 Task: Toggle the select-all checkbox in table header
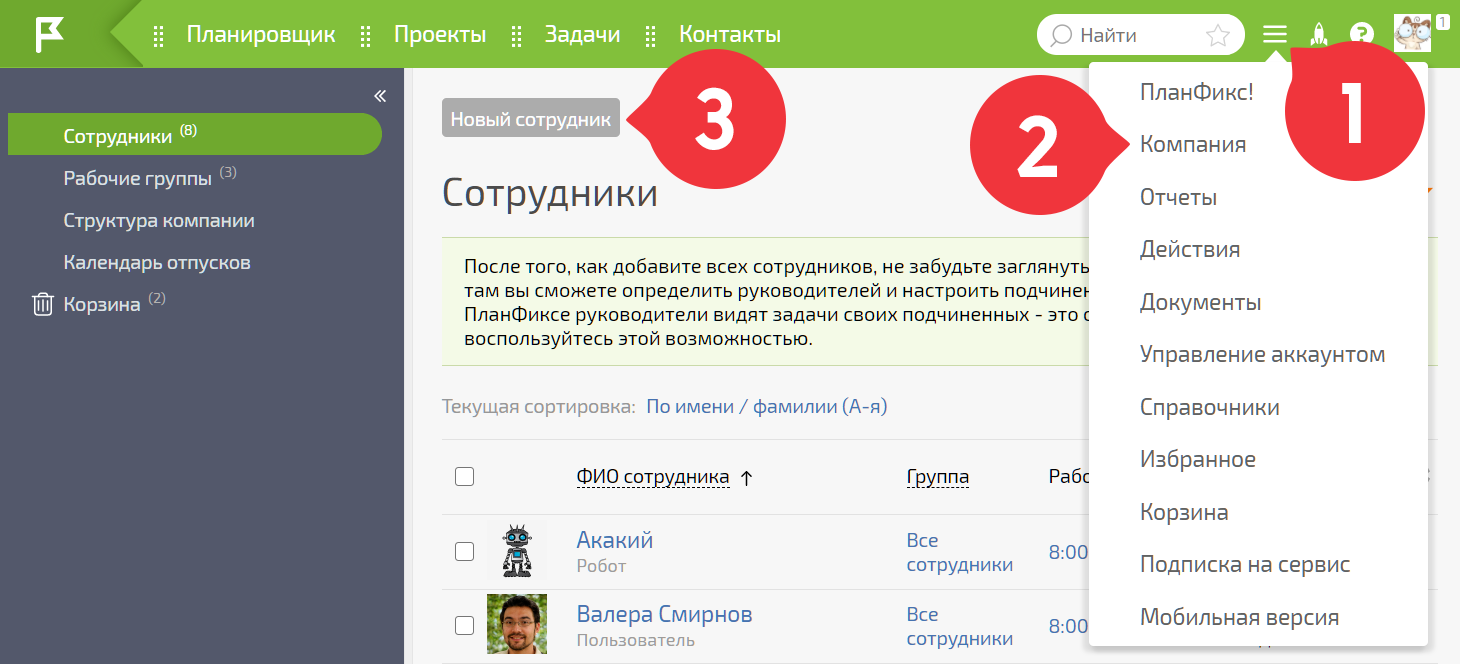click(x=464, y=477)
